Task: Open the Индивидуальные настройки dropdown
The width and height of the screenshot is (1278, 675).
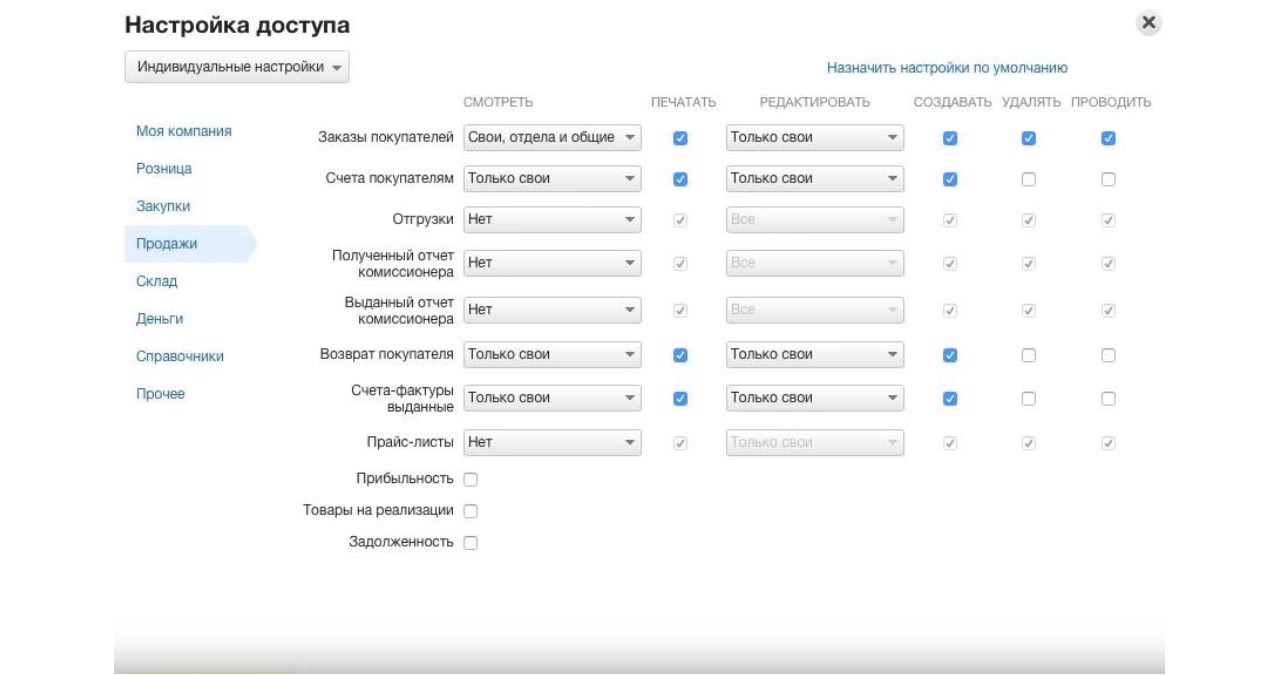Action: pyautogui.click(x=237, y=67)
